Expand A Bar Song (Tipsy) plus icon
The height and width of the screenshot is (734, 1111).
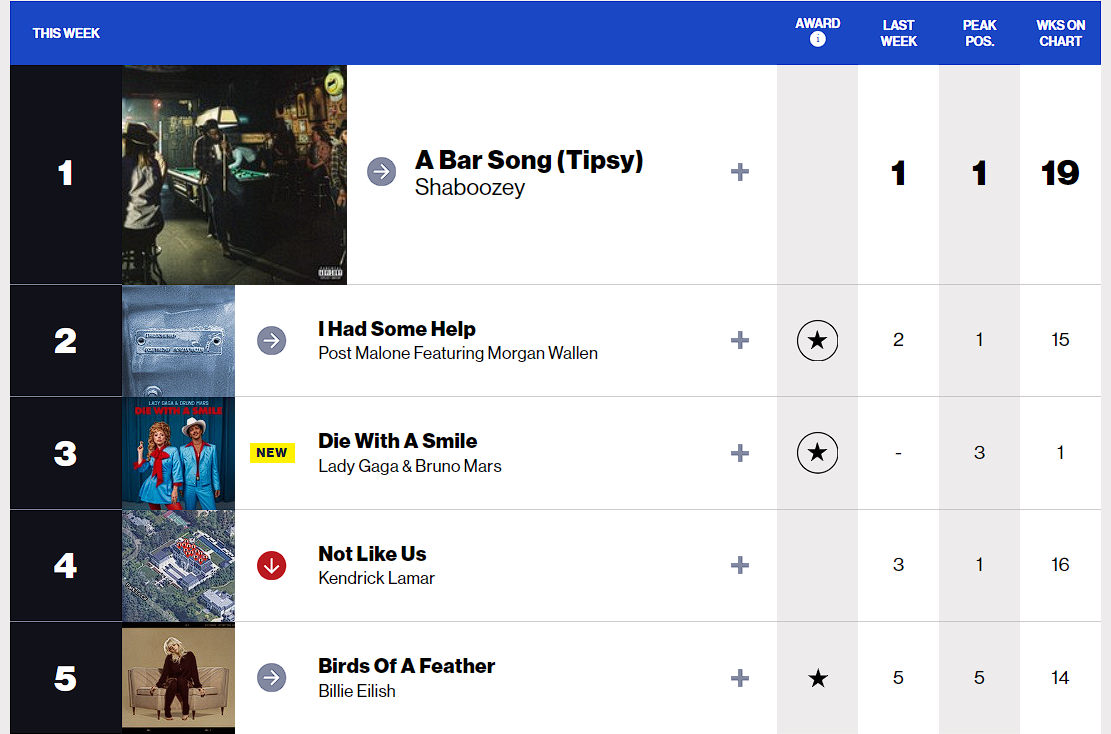[x=740, y=172]
